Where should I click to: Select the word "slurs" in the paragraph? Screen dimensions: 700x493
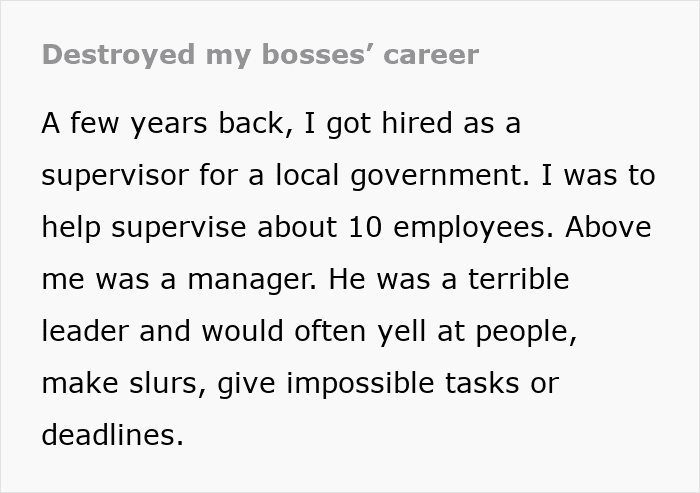[x=162, y=383]
